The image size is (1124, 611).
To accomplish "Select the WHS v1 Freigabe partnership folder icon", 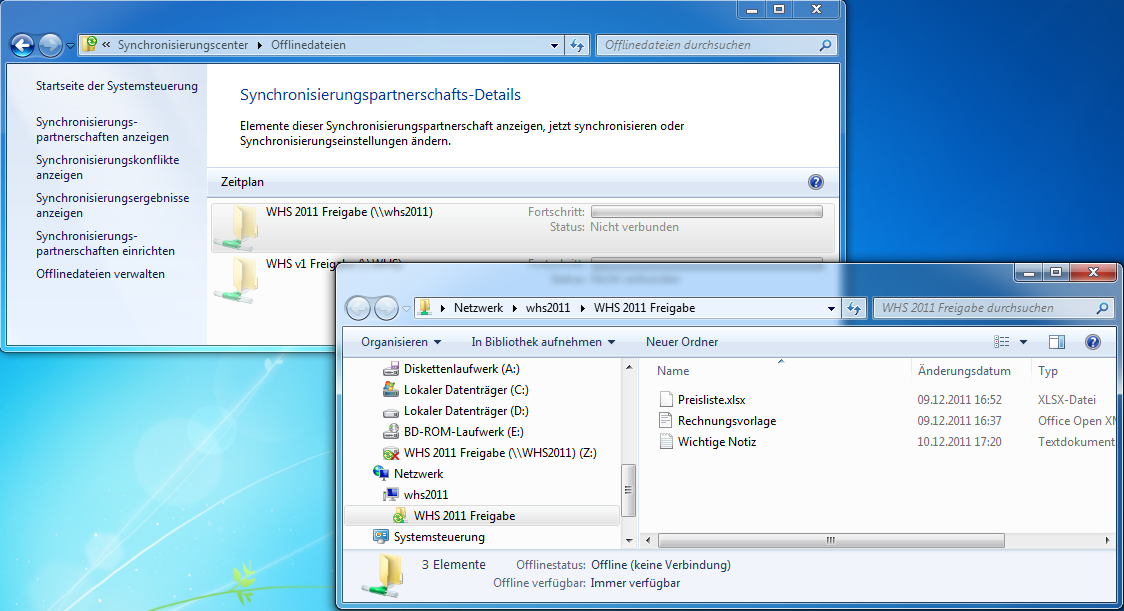I will point(237,280).
